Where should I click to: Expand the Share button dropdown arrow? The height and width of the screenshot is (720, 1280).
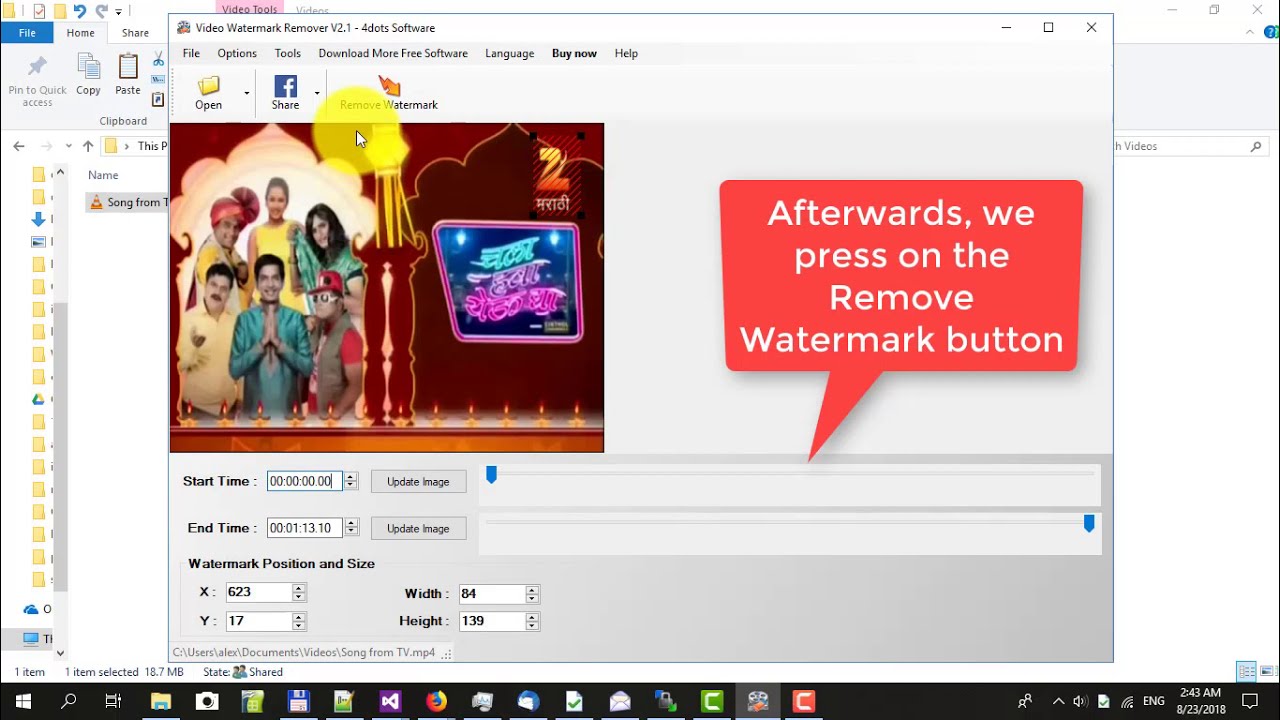(316, 93)
